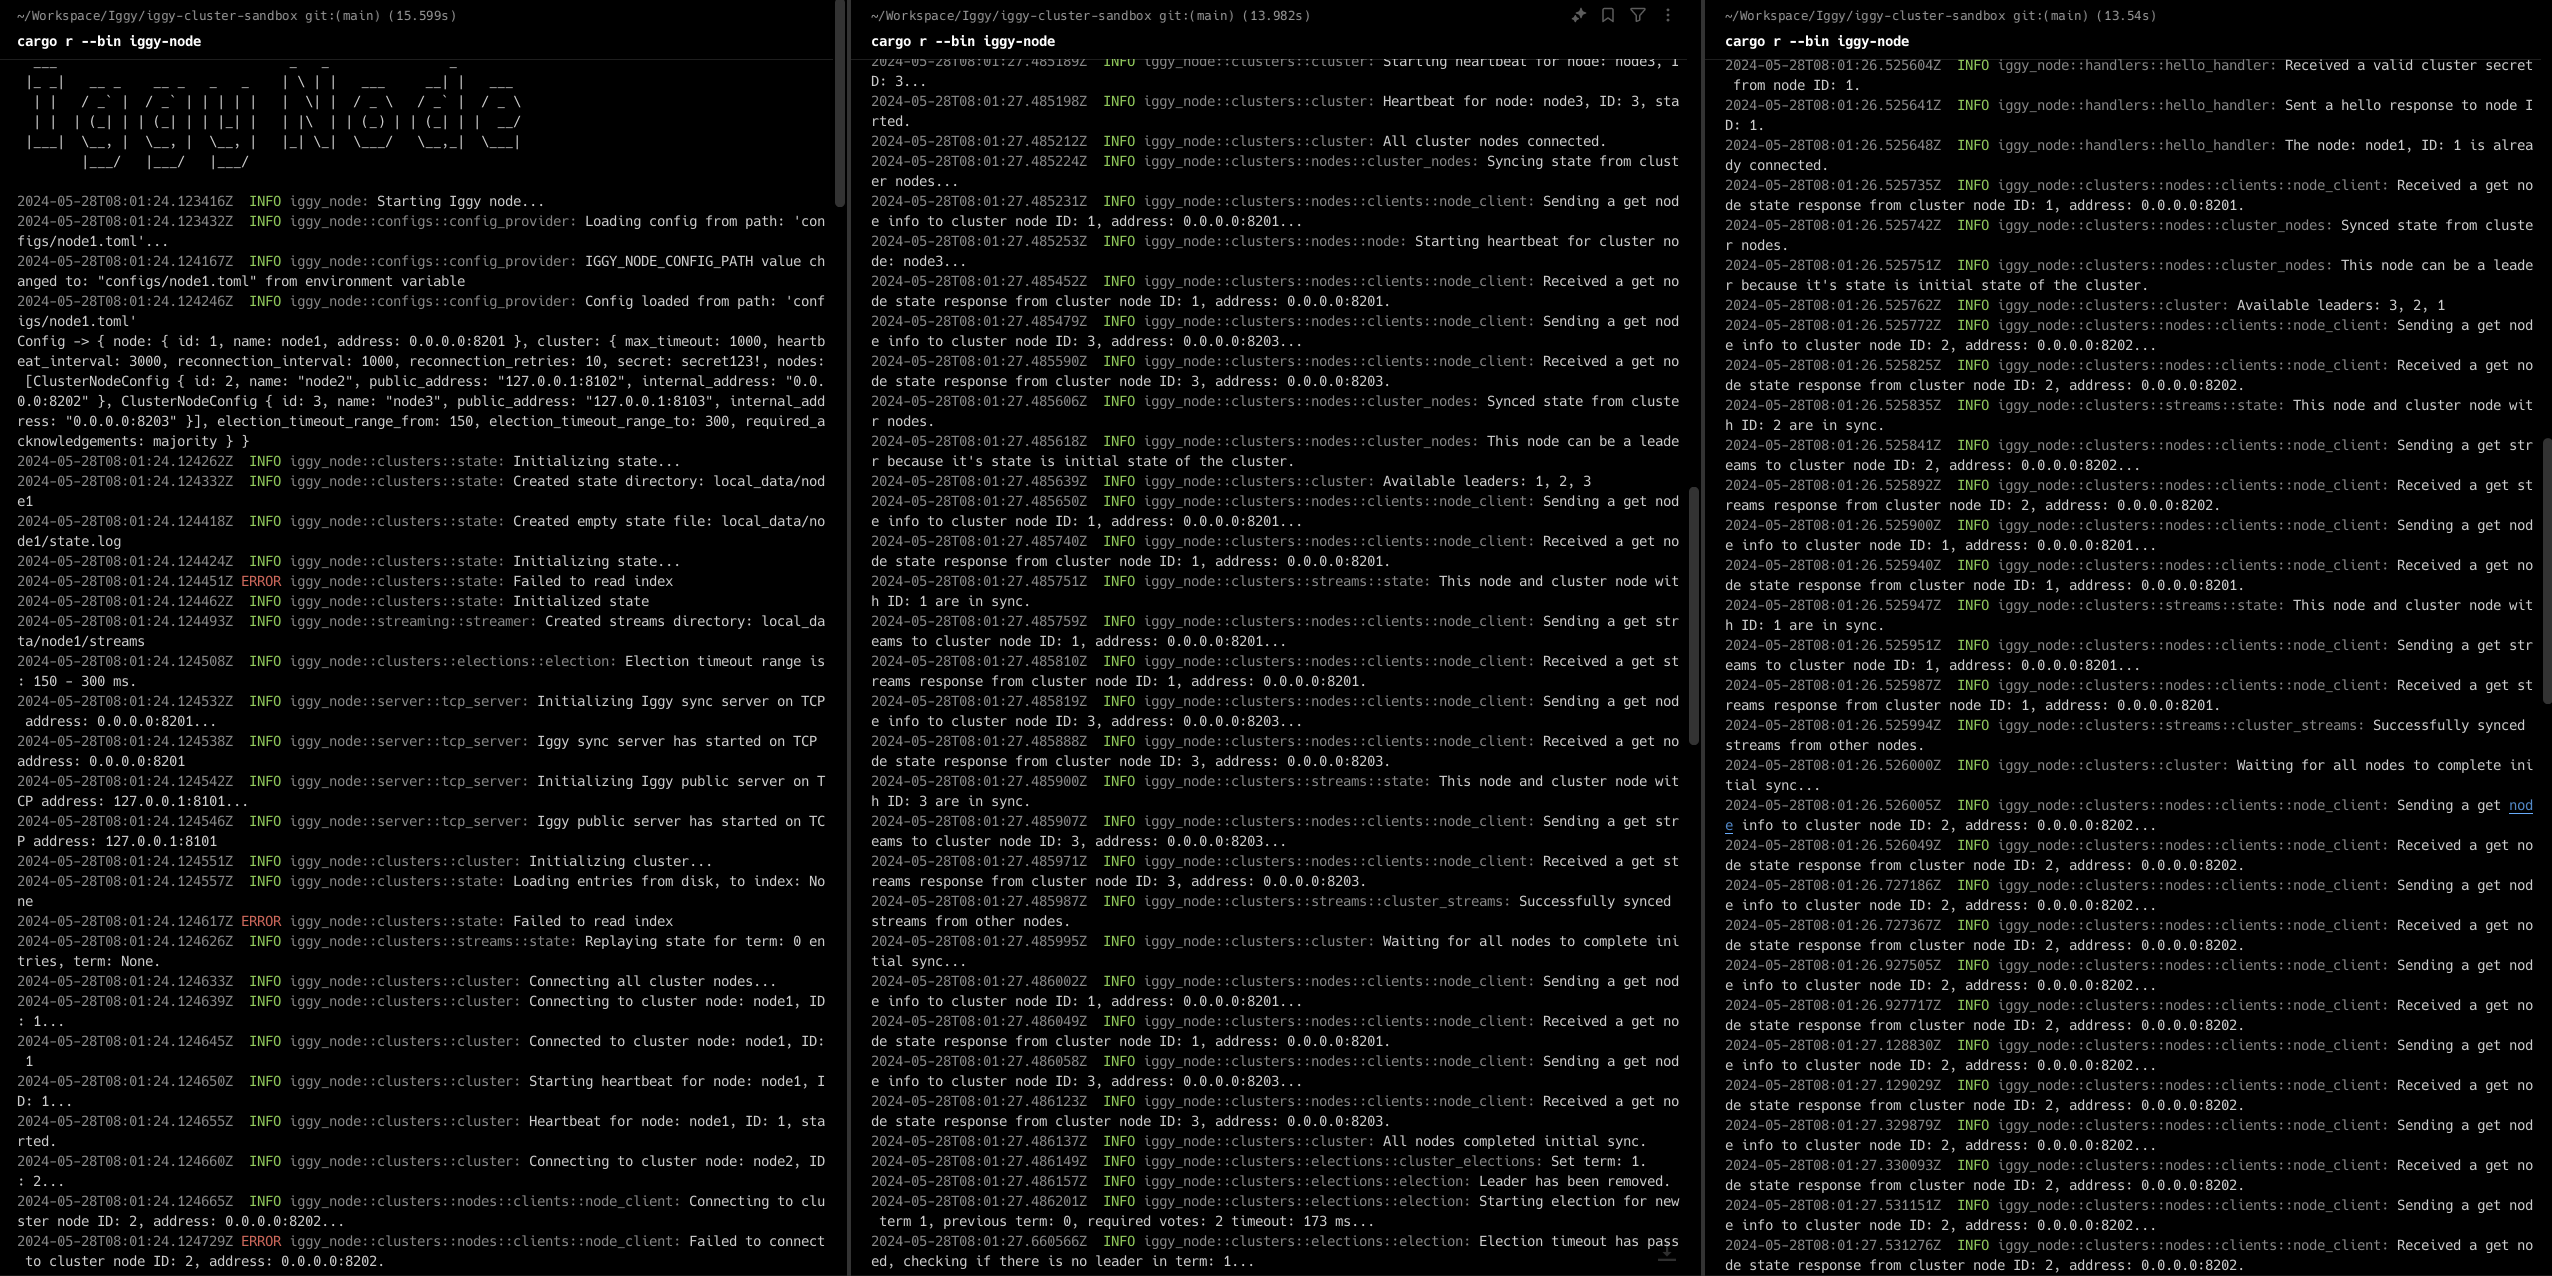This screenshot has width=2552, height=1276.
Task: Click the middle pane's vertical scrollbar thumb
Action: pyautogui.click(x=1694, y=615)
